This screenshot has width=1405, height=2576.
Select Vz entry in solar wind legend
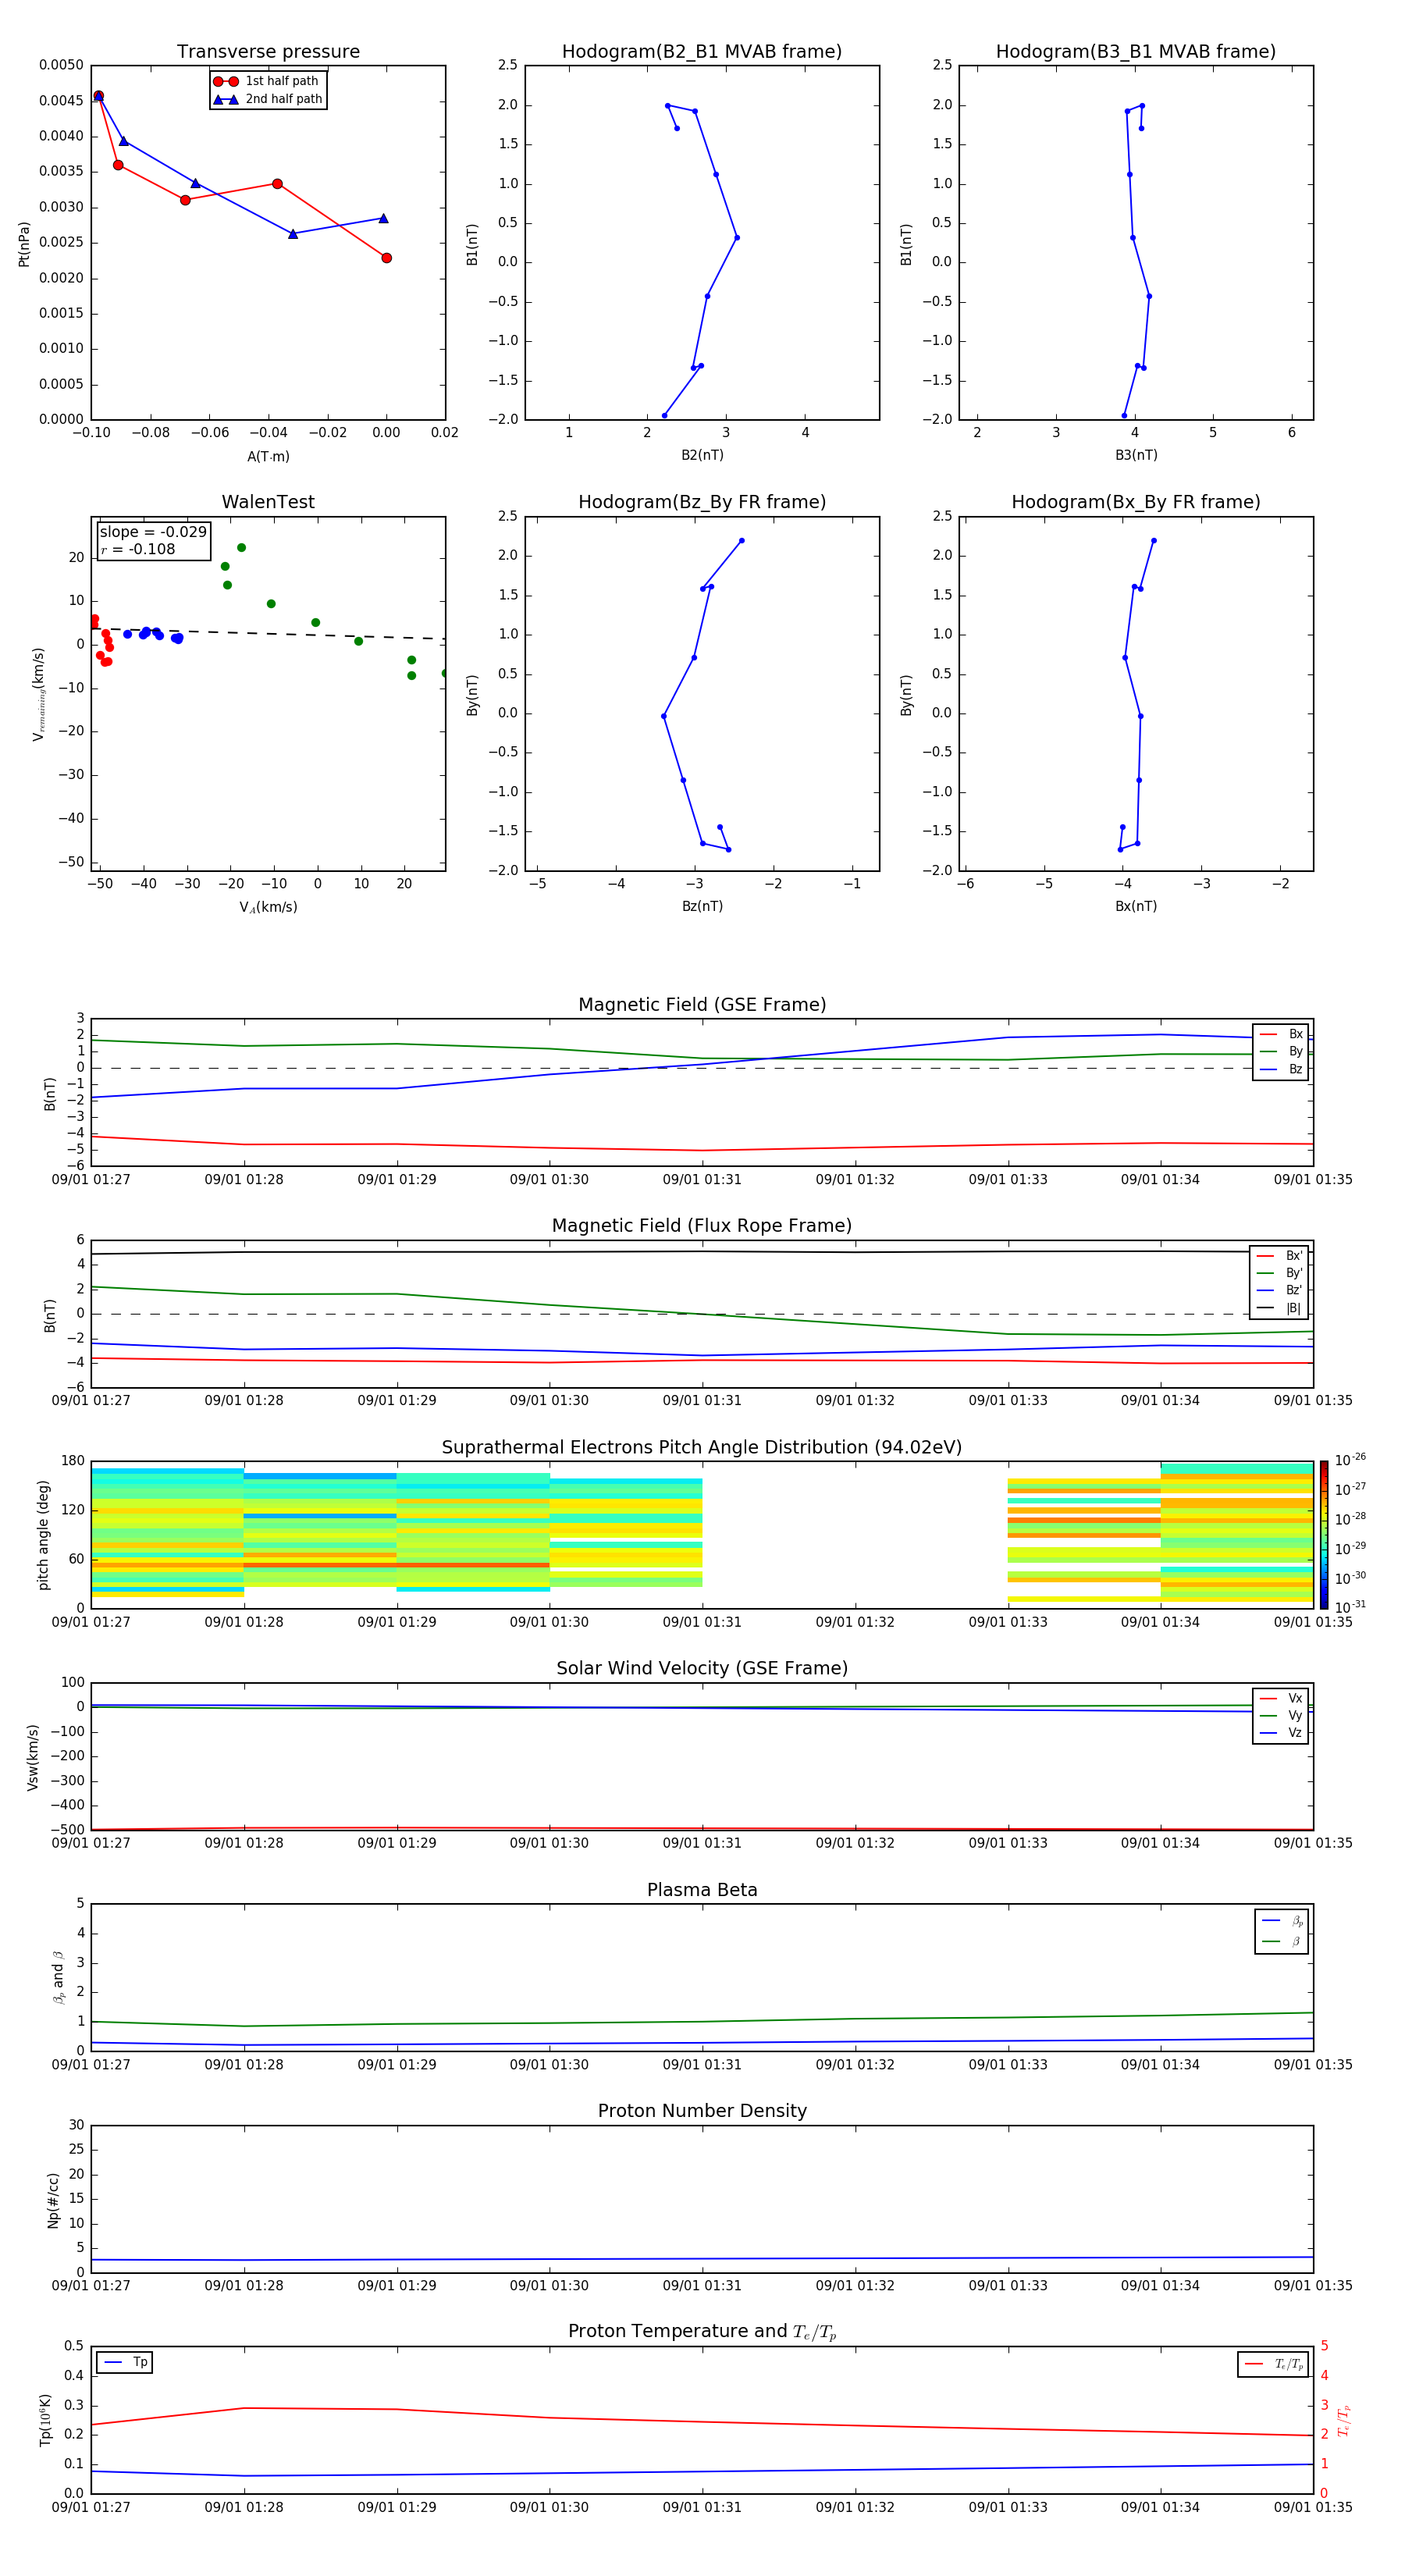tap(1281, 1733)
